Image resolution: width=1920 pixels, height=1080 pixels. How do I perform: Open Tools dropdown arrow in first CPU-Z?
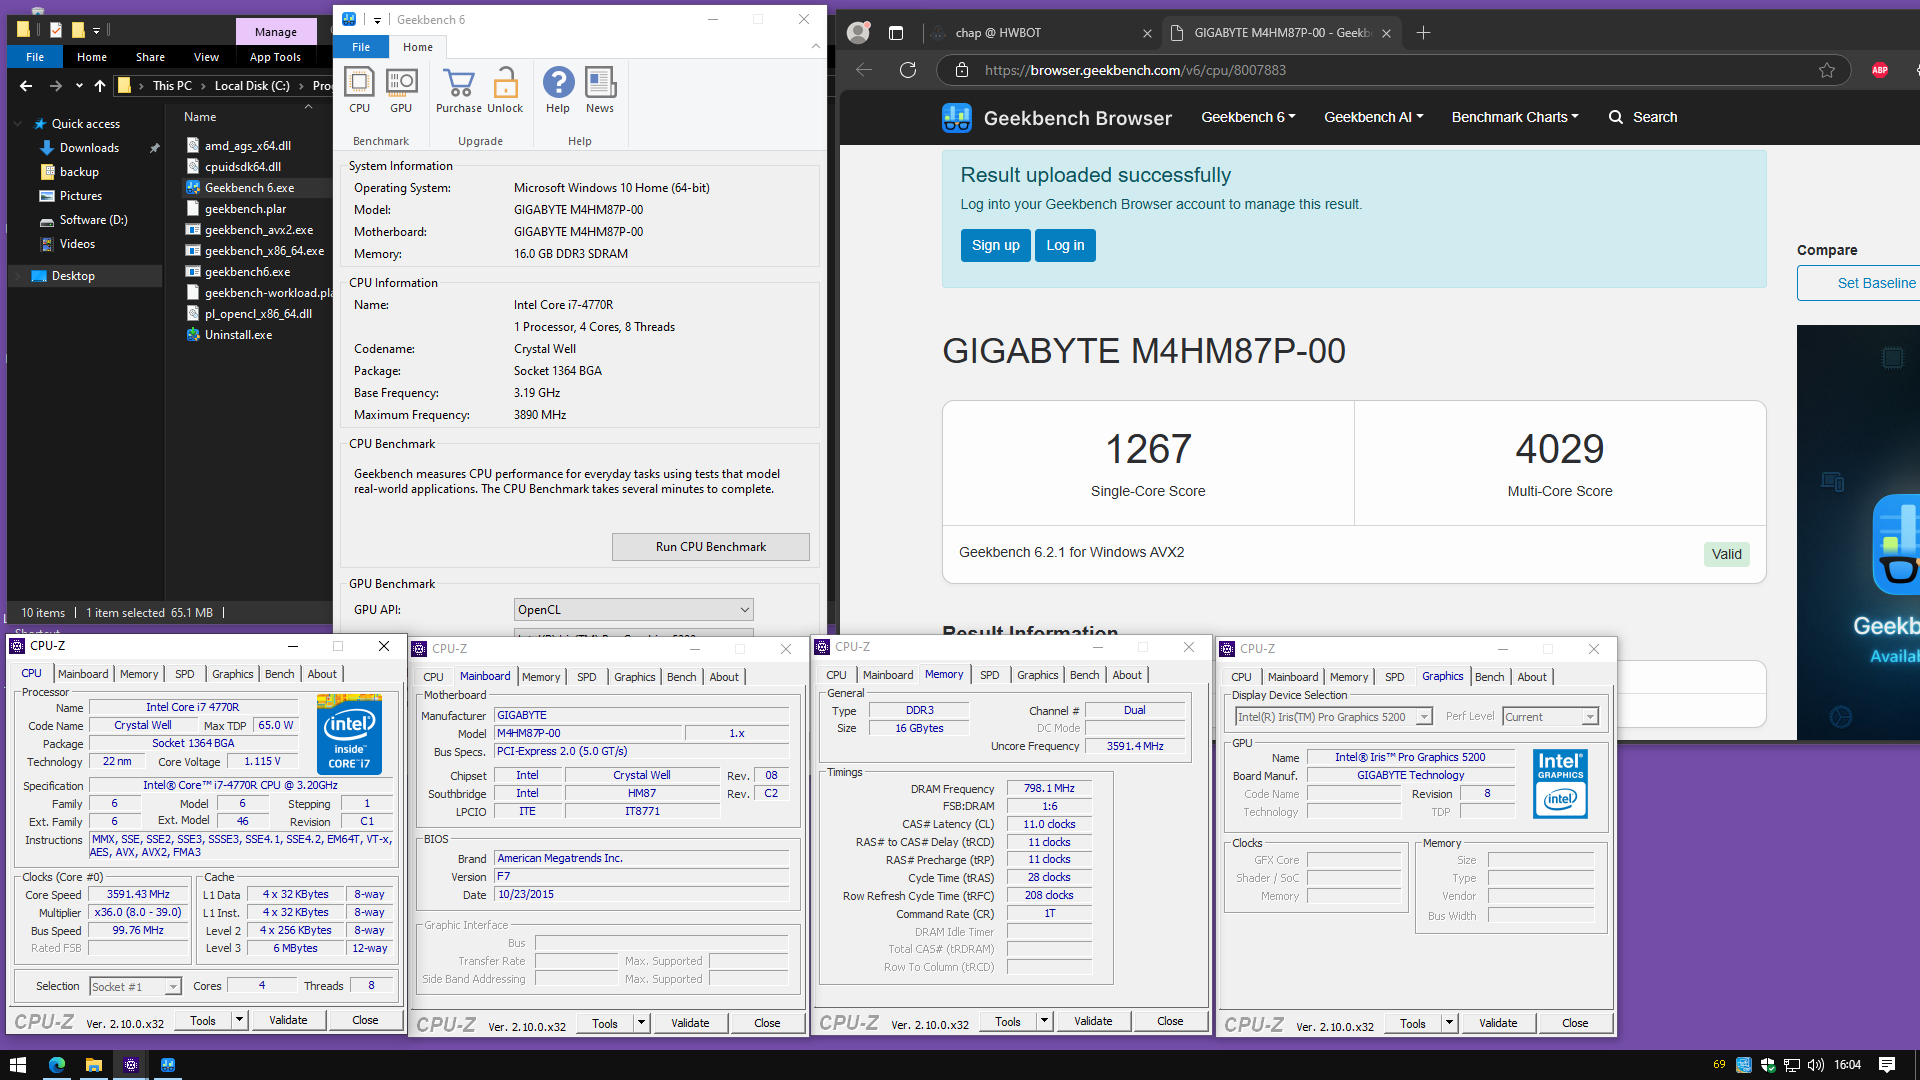(x=239, y=1020)
